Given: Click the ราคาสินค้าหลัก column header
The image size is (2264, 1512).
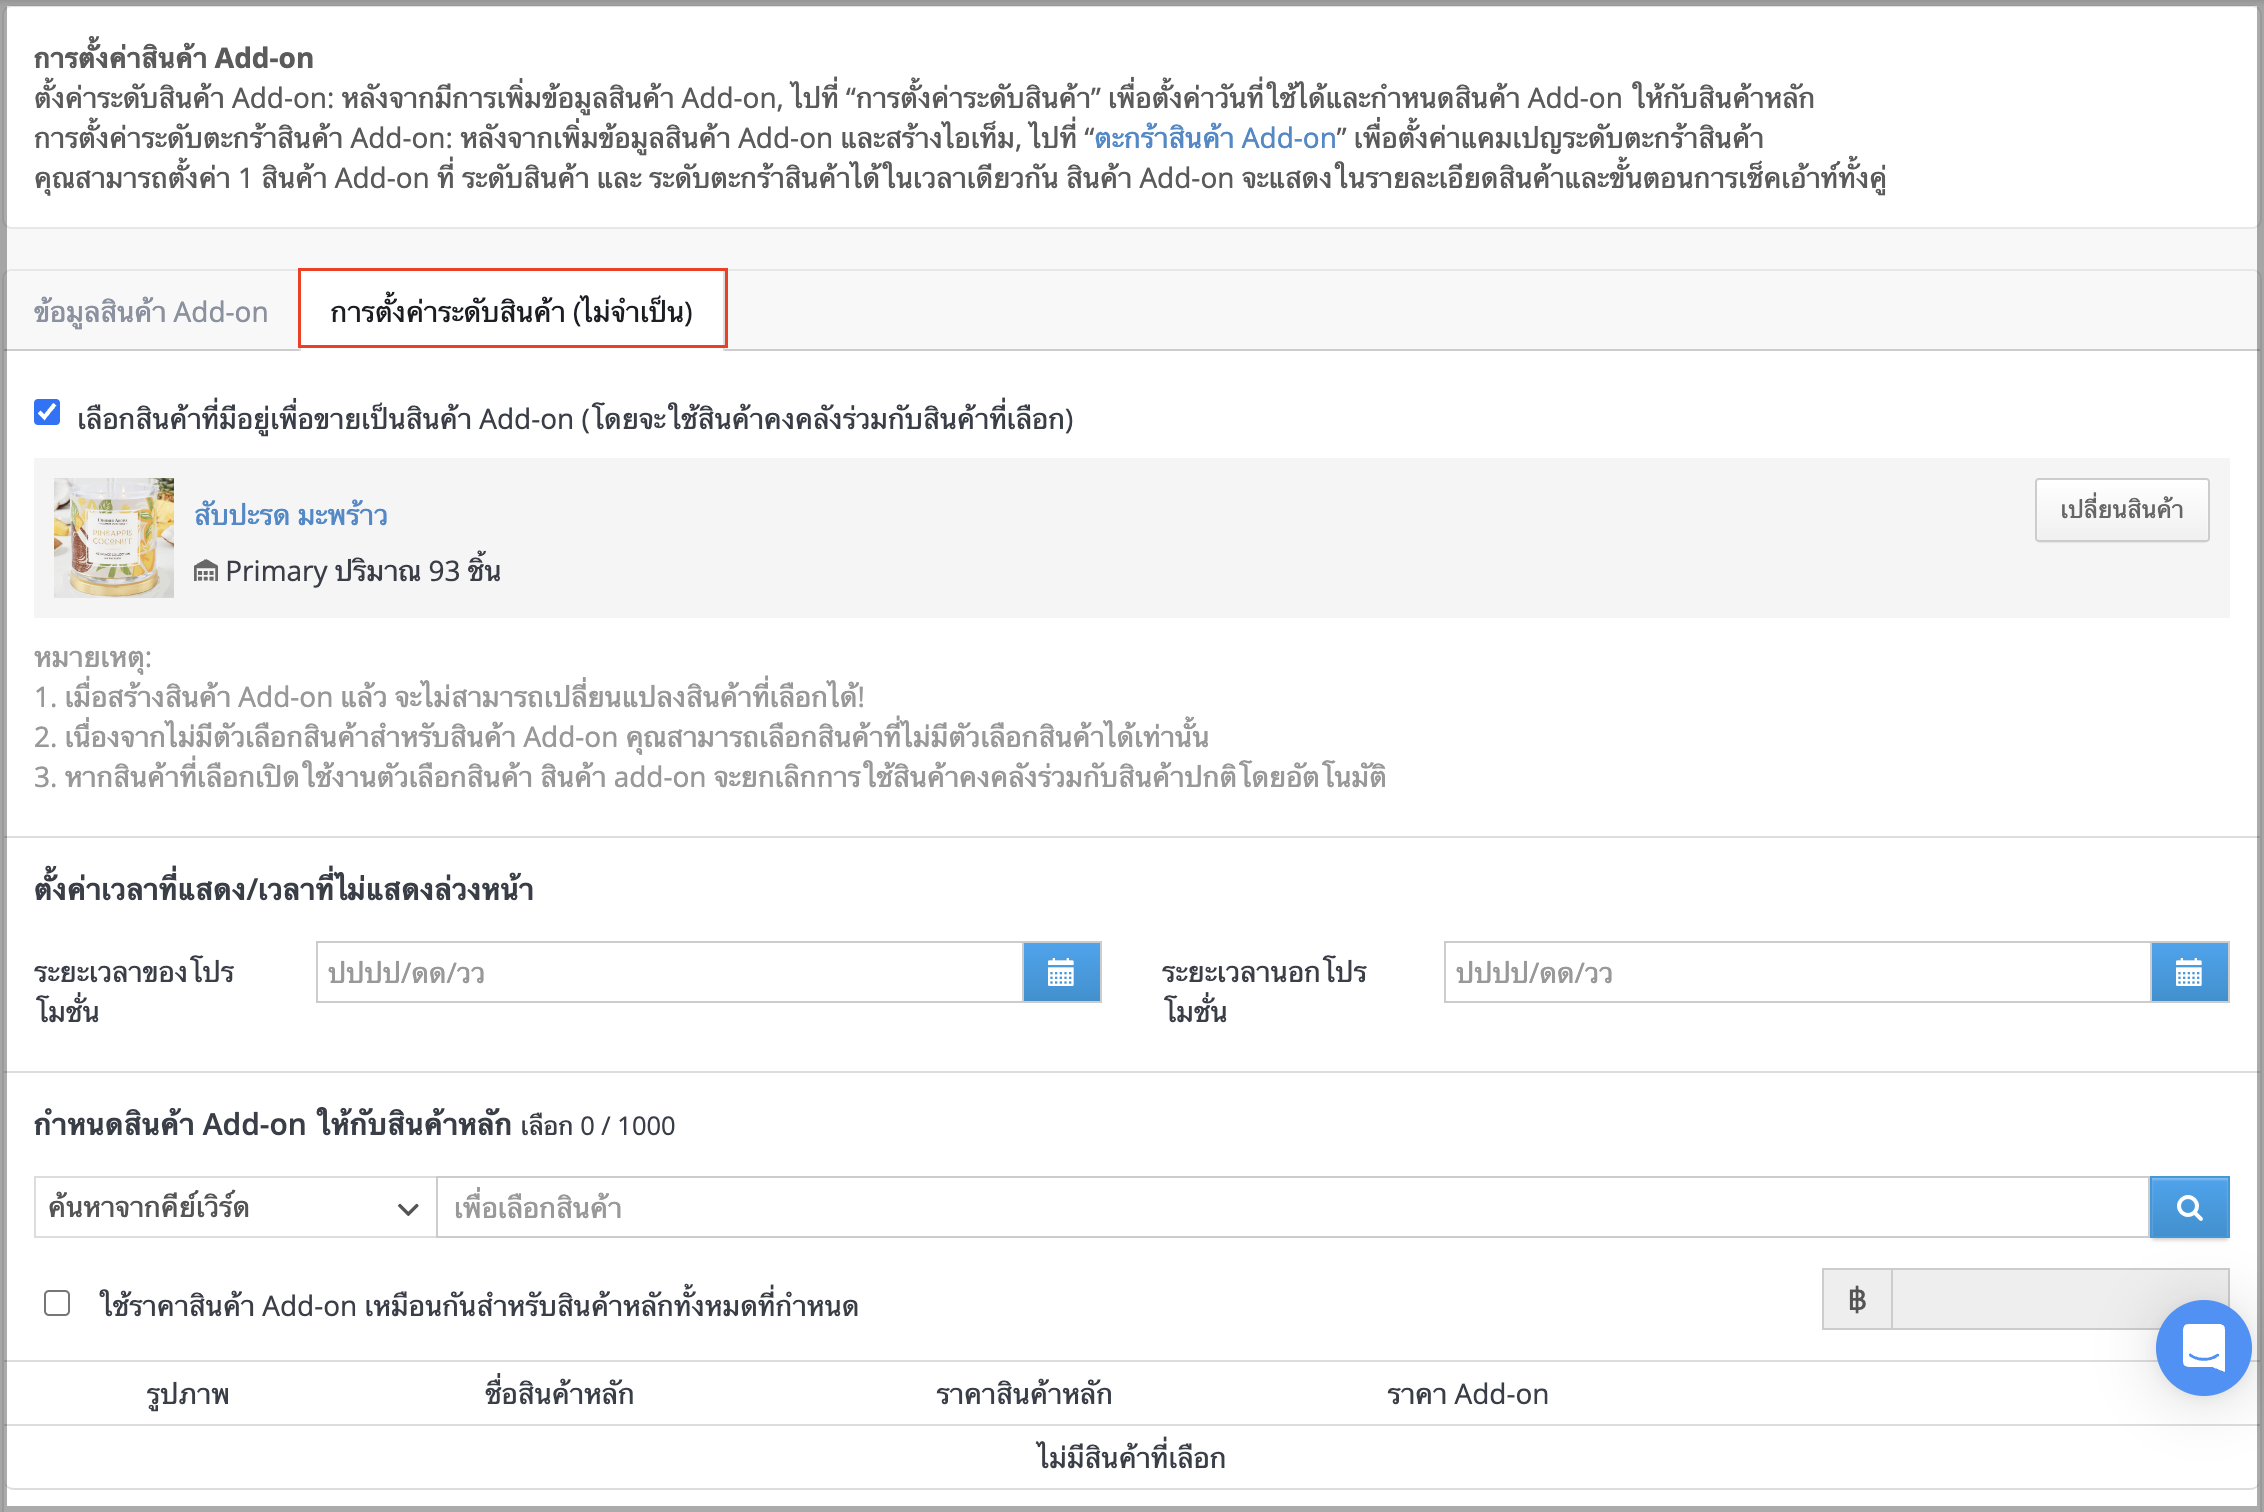Looking at the screenshot, I should (x=1024, y=1394).
